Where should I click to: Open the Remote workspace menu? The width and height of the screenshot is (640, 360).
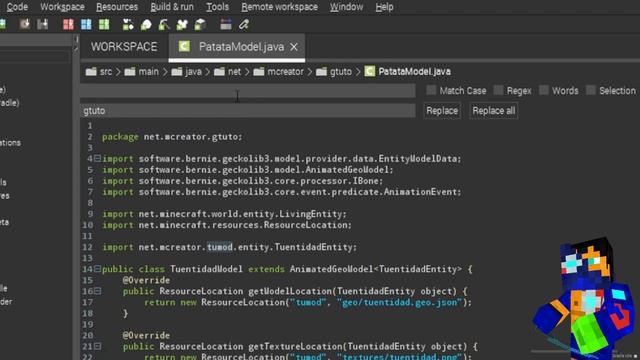click(x=279, y=7)
